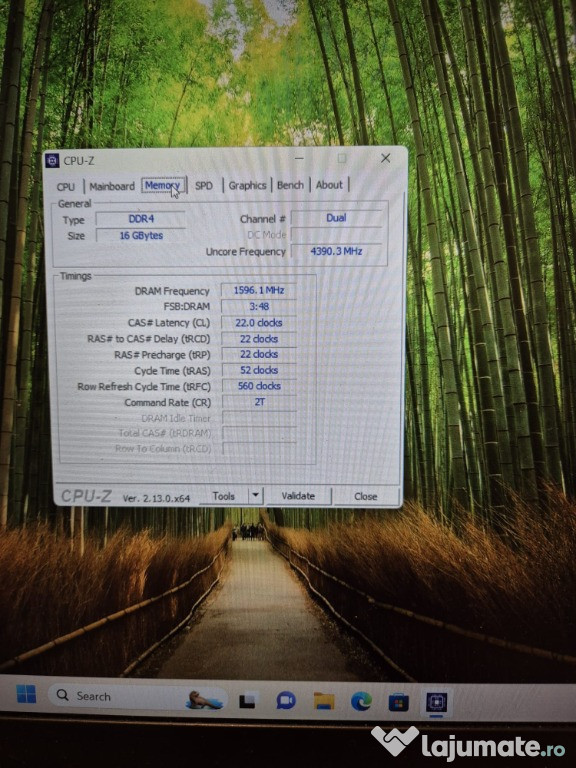Click the Tools button
Viewport: 576px width, 768px height.
(x=224, y=496)
